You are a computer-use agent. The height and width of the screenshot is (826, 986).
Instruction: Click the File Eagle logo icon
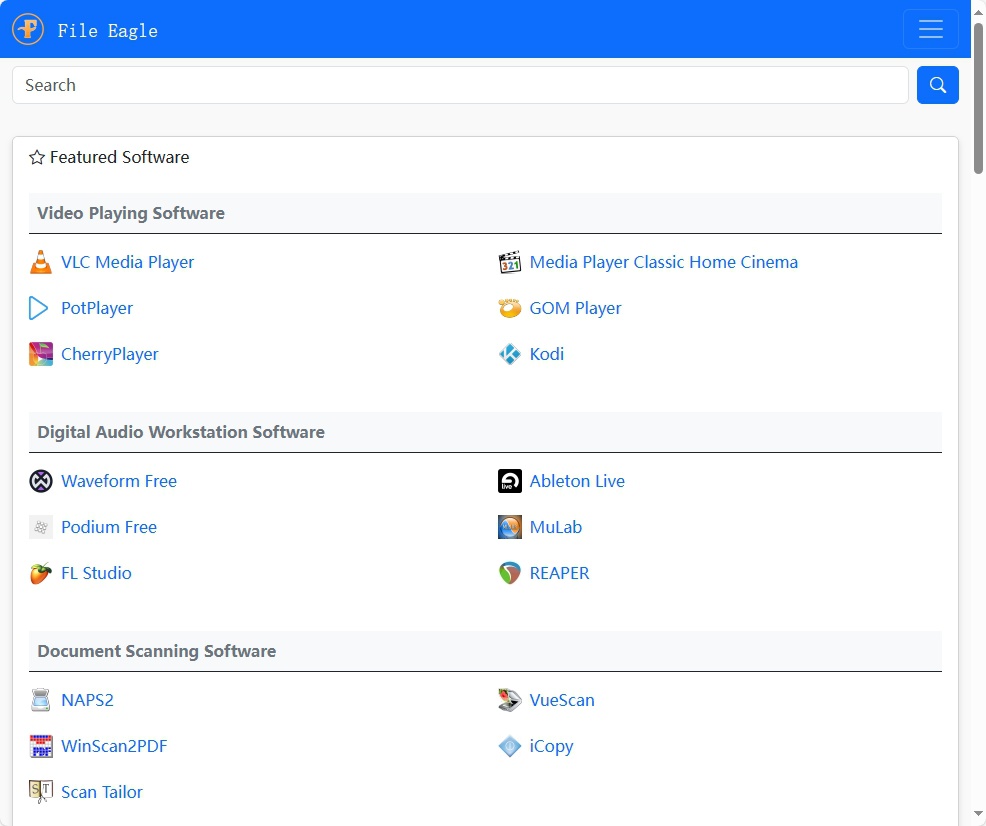click(x=28, y=29)
